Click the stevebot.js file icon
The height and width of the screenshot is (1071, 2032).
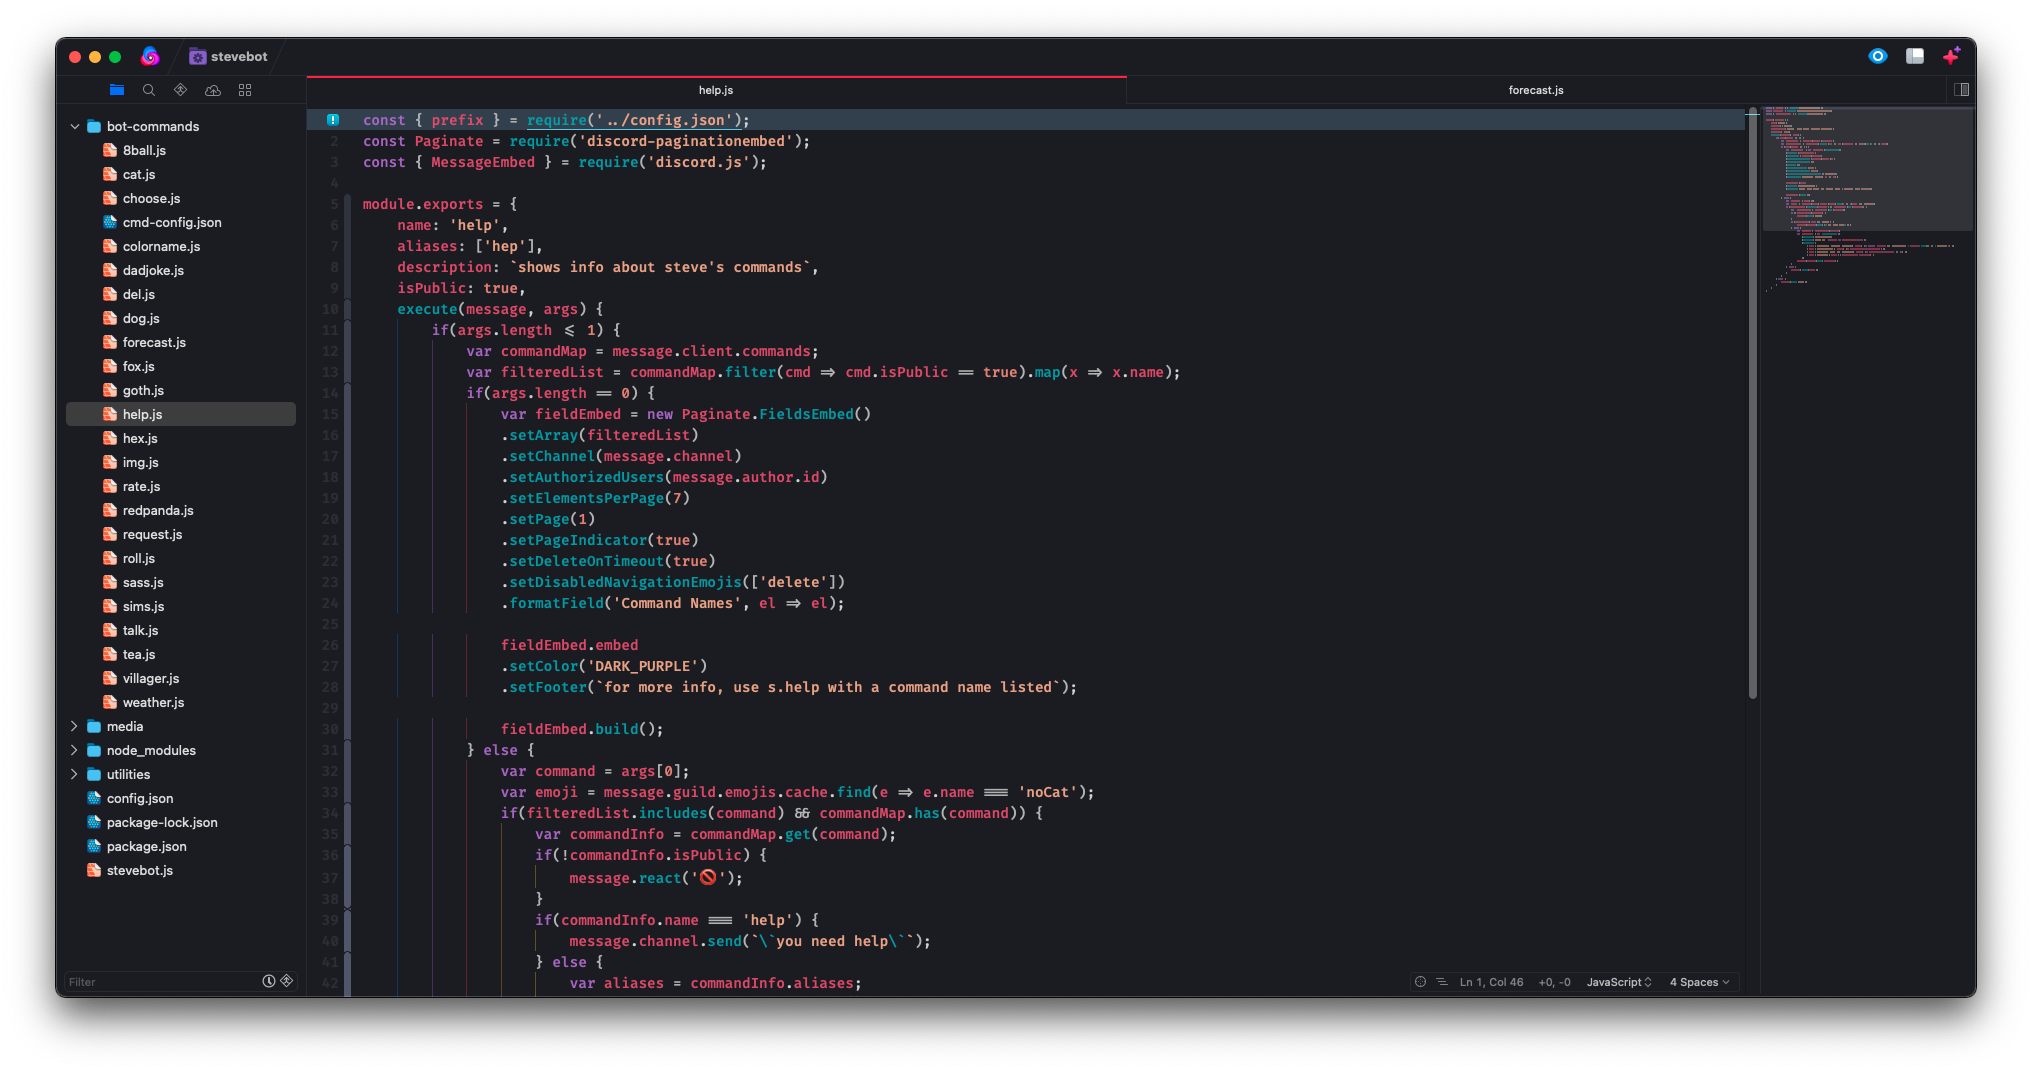[94, 870]
